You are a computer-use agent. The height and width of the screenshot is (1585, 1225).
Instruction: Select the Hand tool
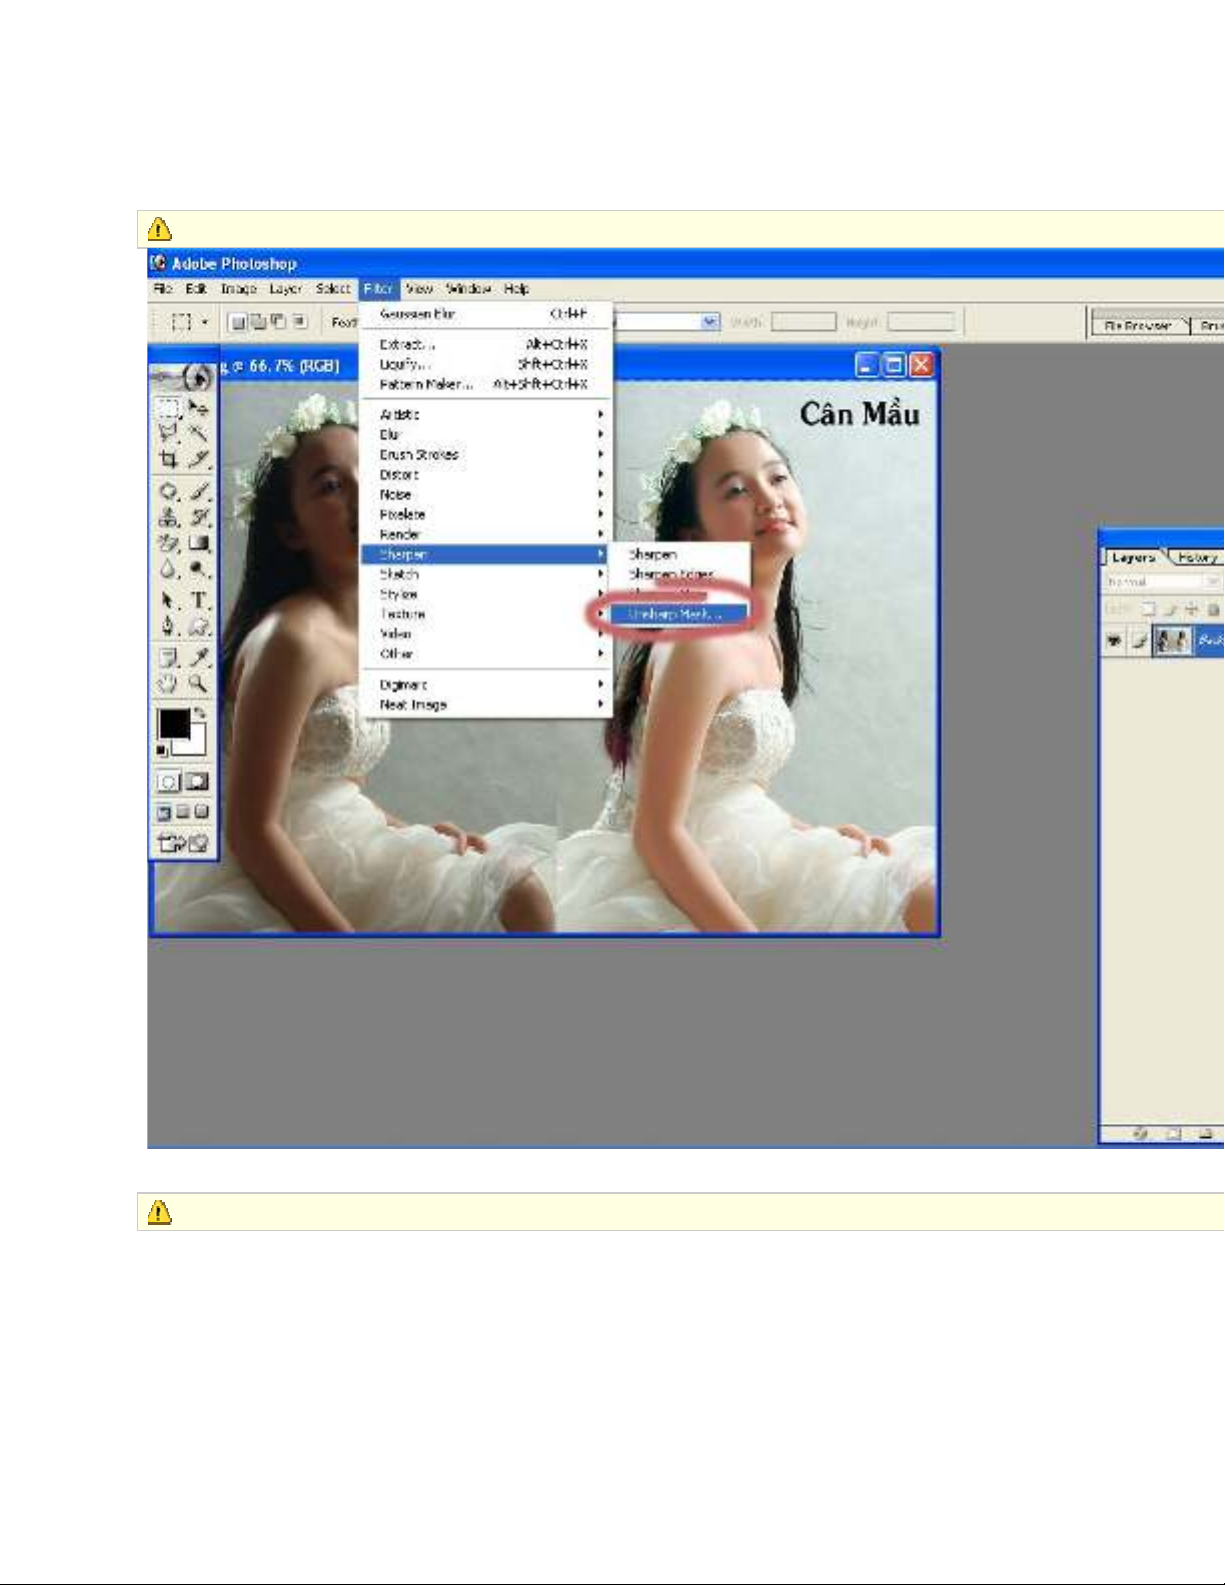click(x=168, y=684)
